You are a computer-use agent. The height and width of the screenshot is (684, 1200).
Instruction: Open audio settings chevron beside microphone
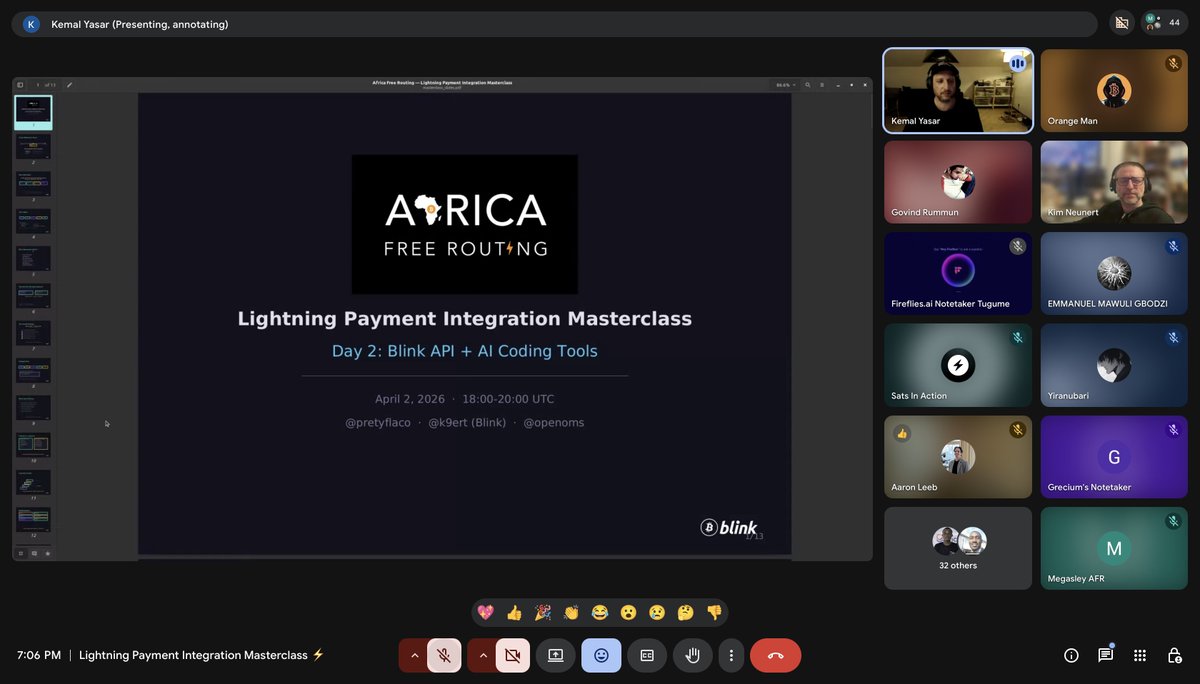tap(413, 655)
